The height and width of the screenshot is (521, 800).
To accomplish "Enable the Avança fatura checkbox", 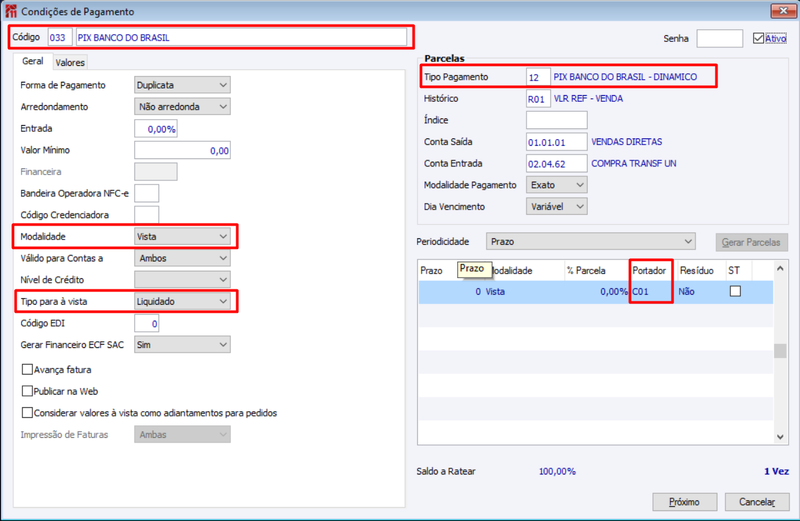I will pyautogui.click(x=27, y=369).
